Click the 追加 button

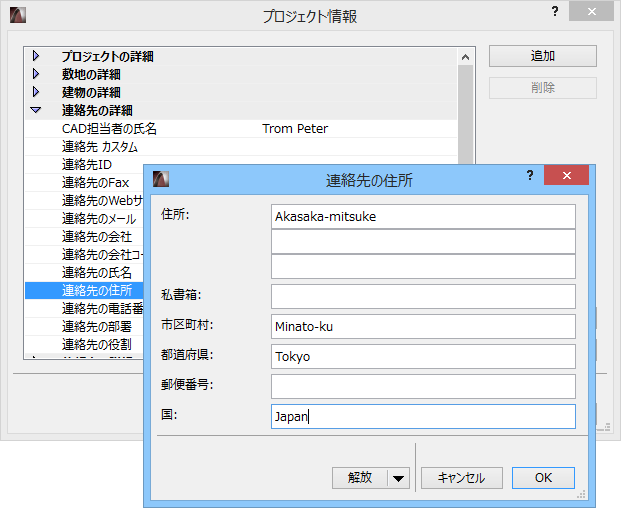click(x=543, y=56)
